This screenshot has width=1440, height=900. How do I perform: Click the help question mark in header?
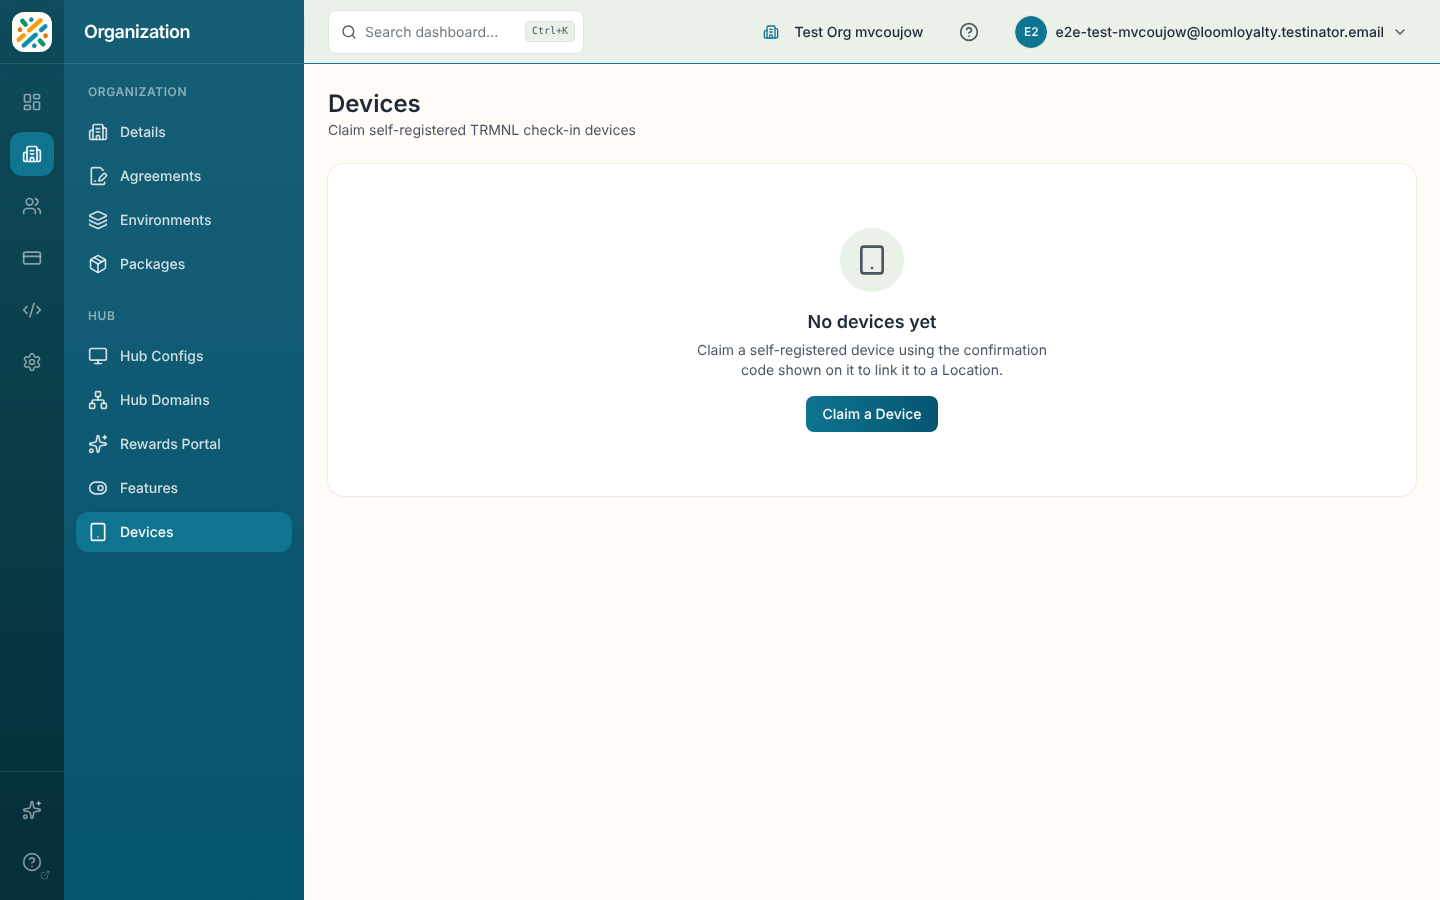coord(969,32)
